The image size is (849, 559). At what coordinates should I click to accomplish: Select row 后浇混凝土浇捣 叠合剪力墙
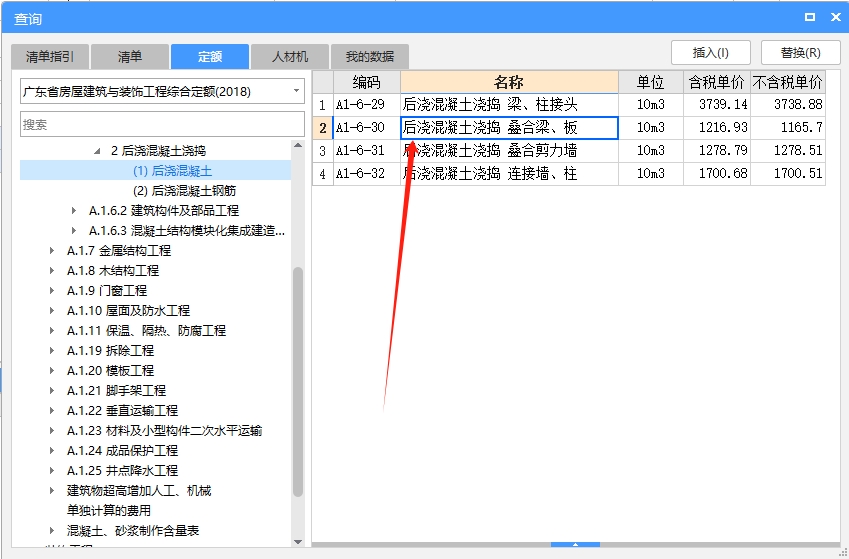pyautogui.click(x=509, y=151)
